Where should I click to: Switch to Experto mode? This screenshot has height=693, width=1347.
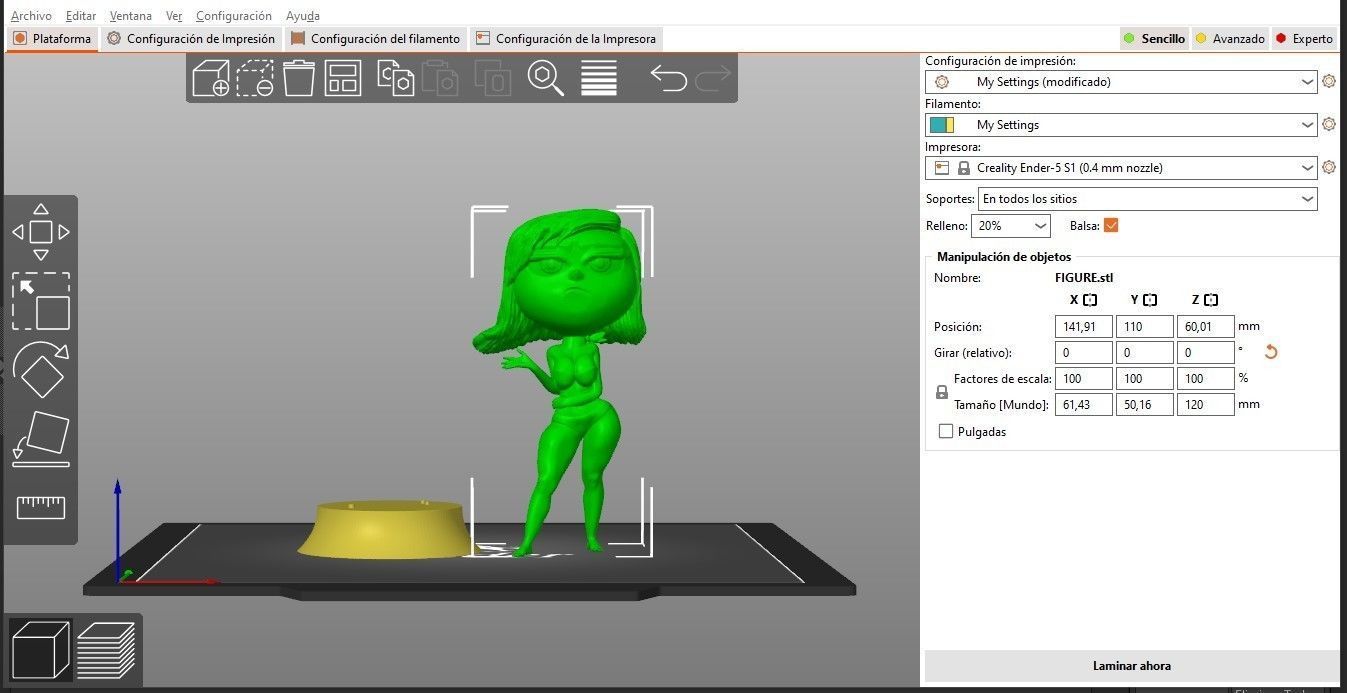[x=1304, y=39]
